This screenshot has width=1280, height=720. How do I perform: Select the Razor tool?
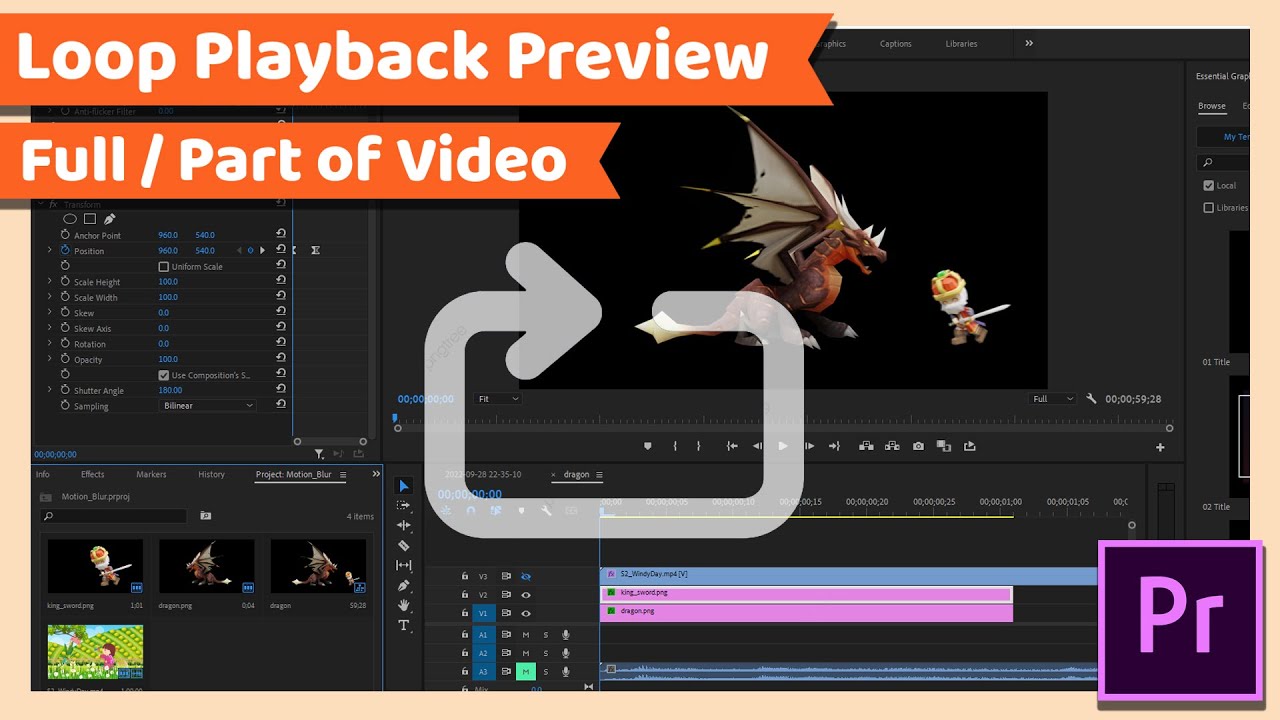click(x=404, y=545)
